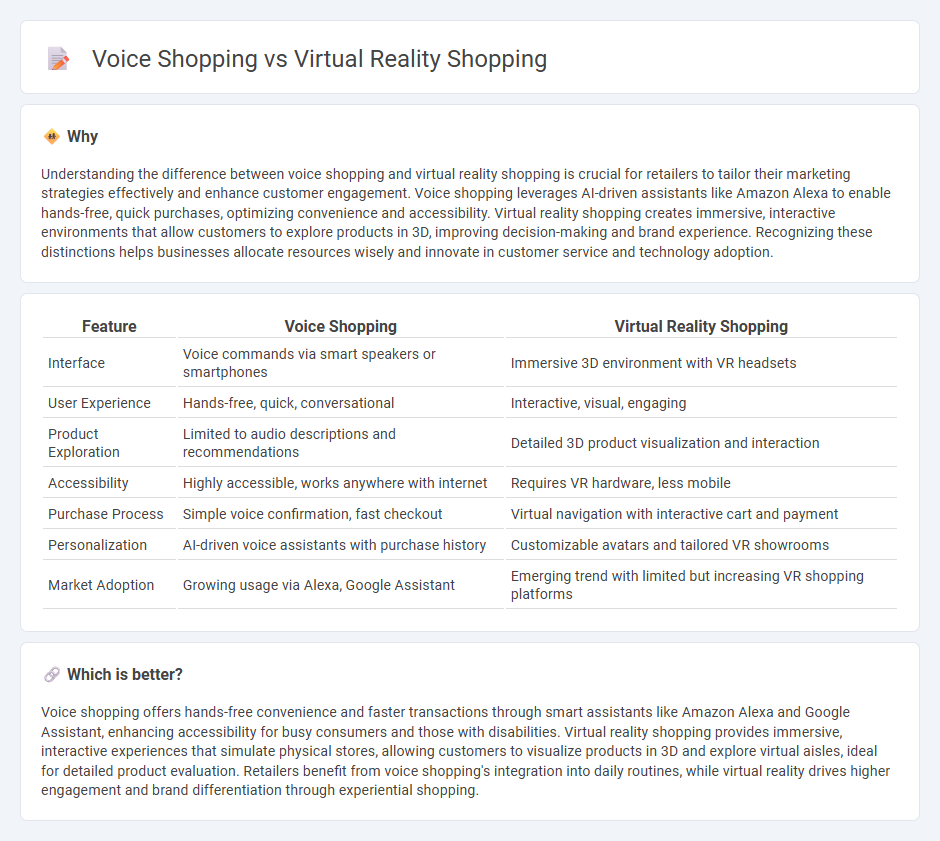This screenshot has width=940, height=841.
Task: Click the 'Voice Shopping' column header
Action: tap(341, 326)
